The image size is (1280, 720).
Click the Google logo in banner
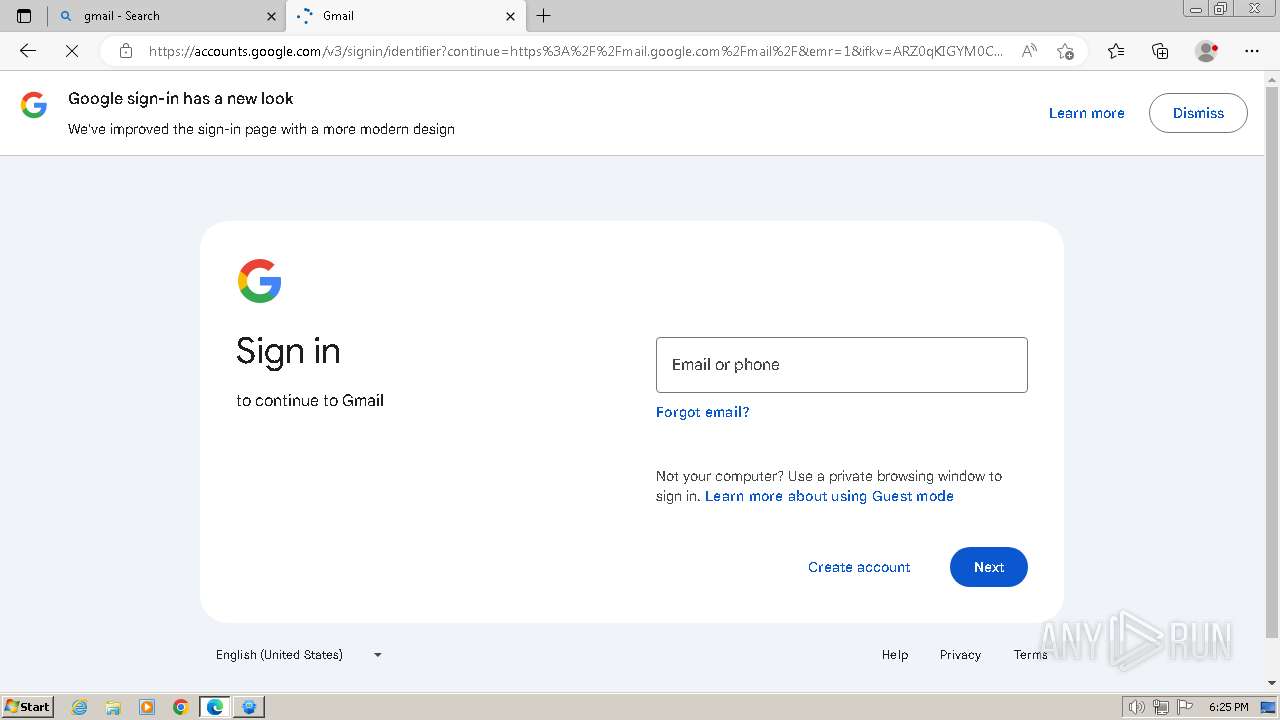click(34, 105)
